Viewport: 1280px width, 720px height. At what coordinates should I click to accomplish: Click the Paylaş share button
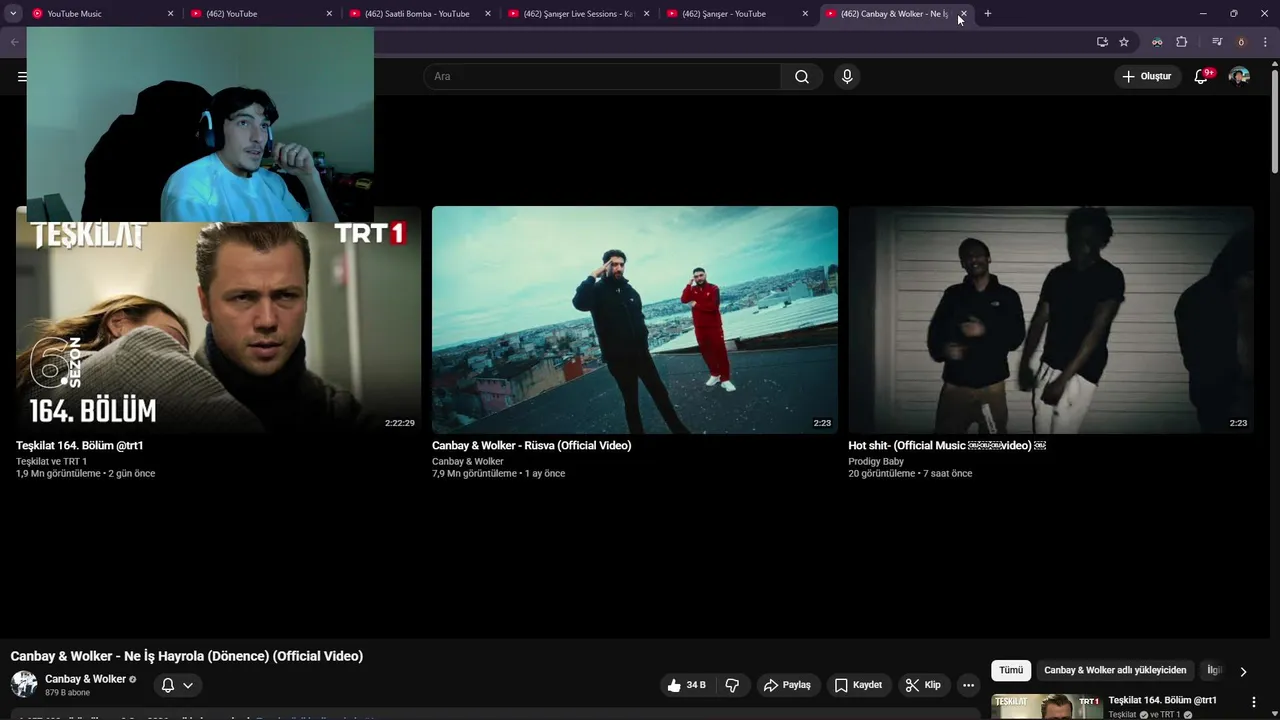point(787,685)
